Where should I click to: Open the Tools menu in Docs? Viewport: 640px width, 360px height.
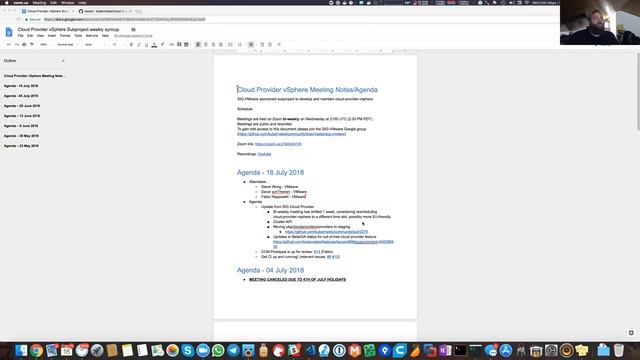pyautogui.click(x=78, y=36)
